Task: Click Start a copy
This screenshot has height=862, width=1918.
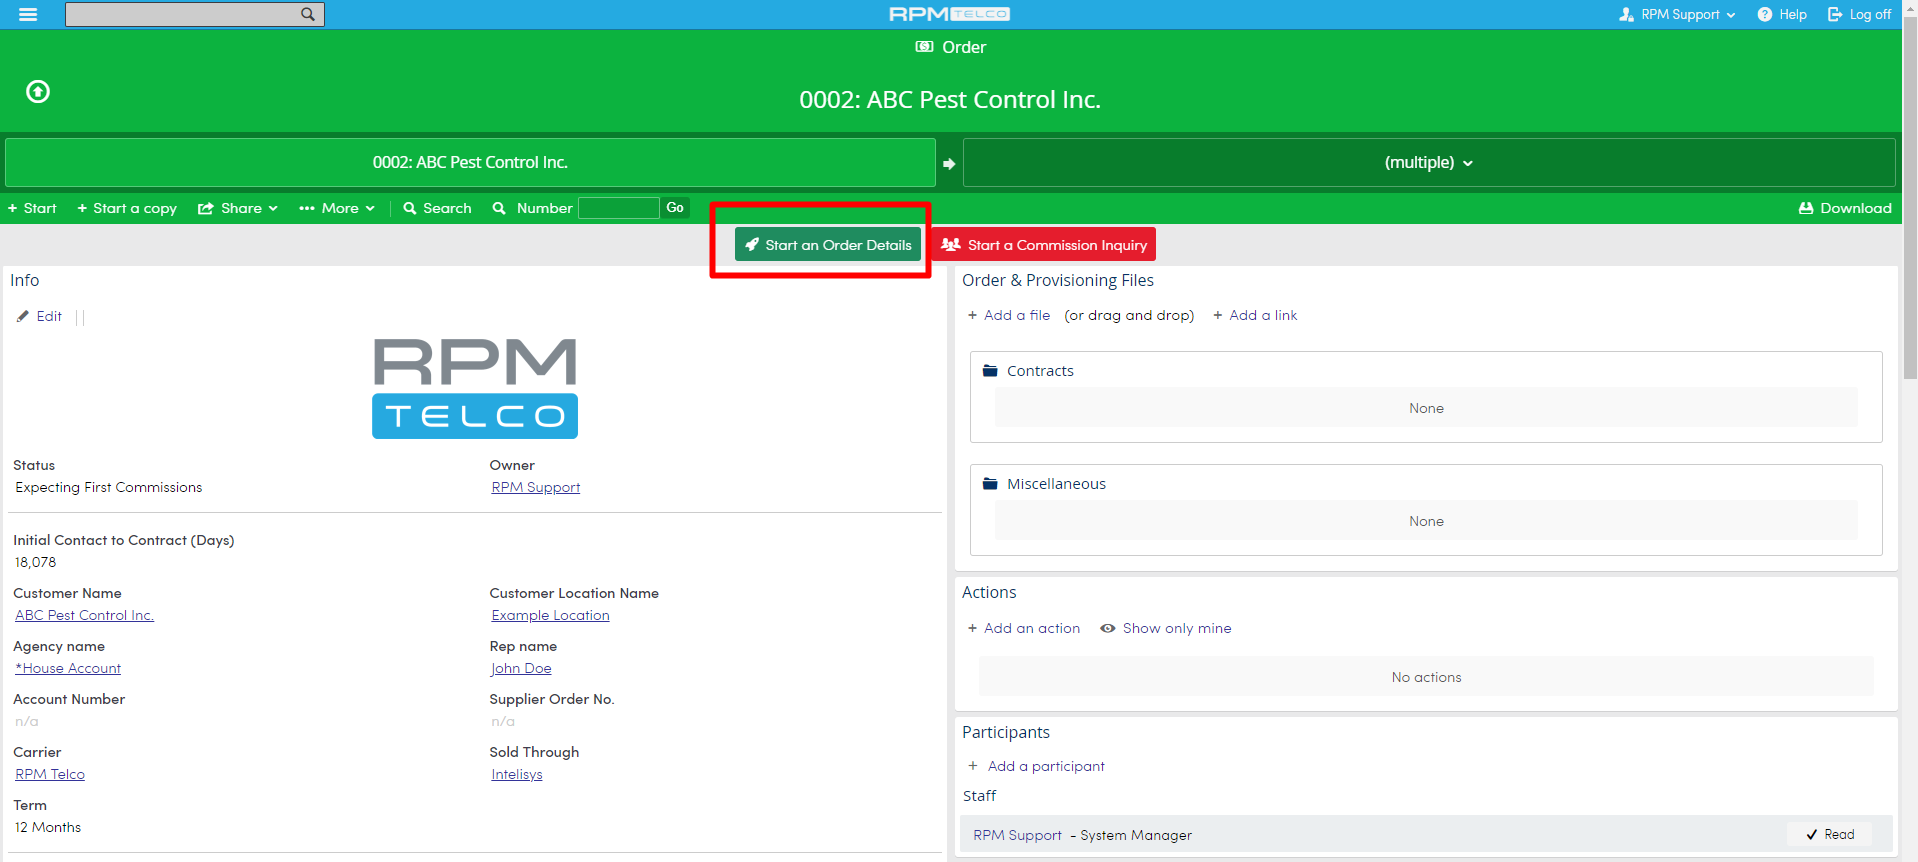Action: tap(127, 208)
